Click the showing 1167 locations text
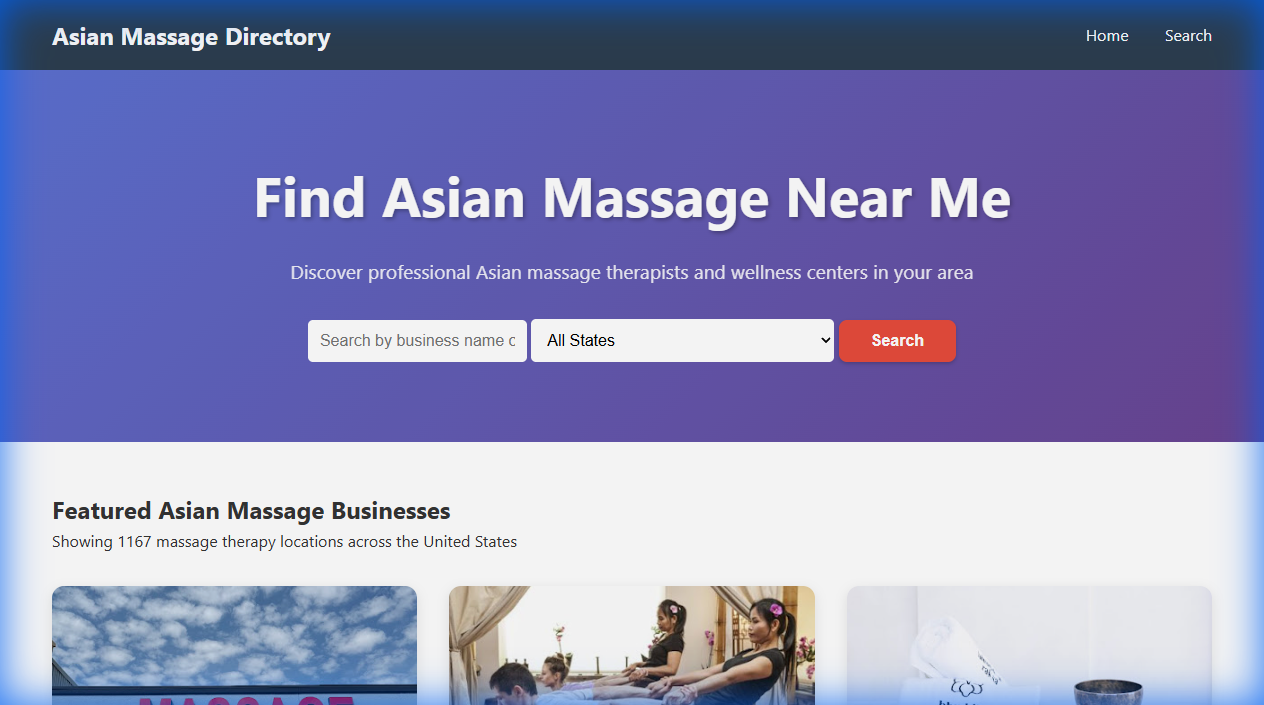The width and height of the screenshot is (1264, 705). (x=284, y=541)
